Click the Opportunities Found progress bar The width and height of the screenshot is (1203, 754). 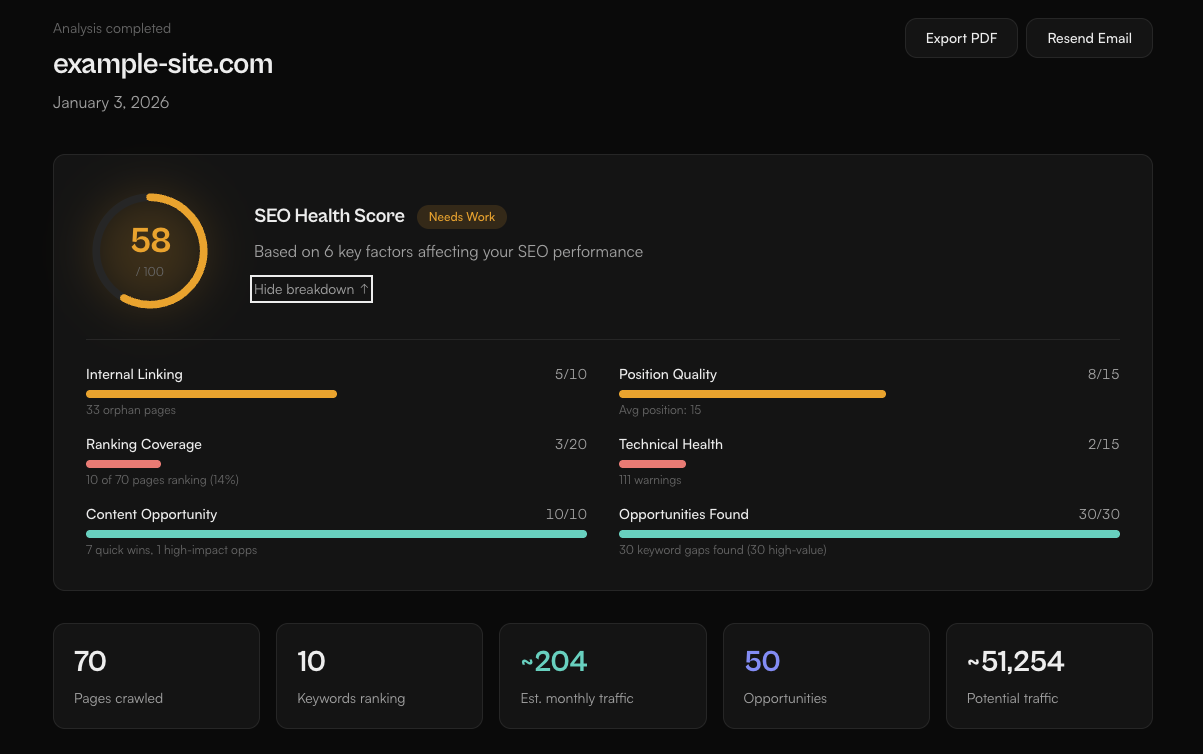pos(869,534)
